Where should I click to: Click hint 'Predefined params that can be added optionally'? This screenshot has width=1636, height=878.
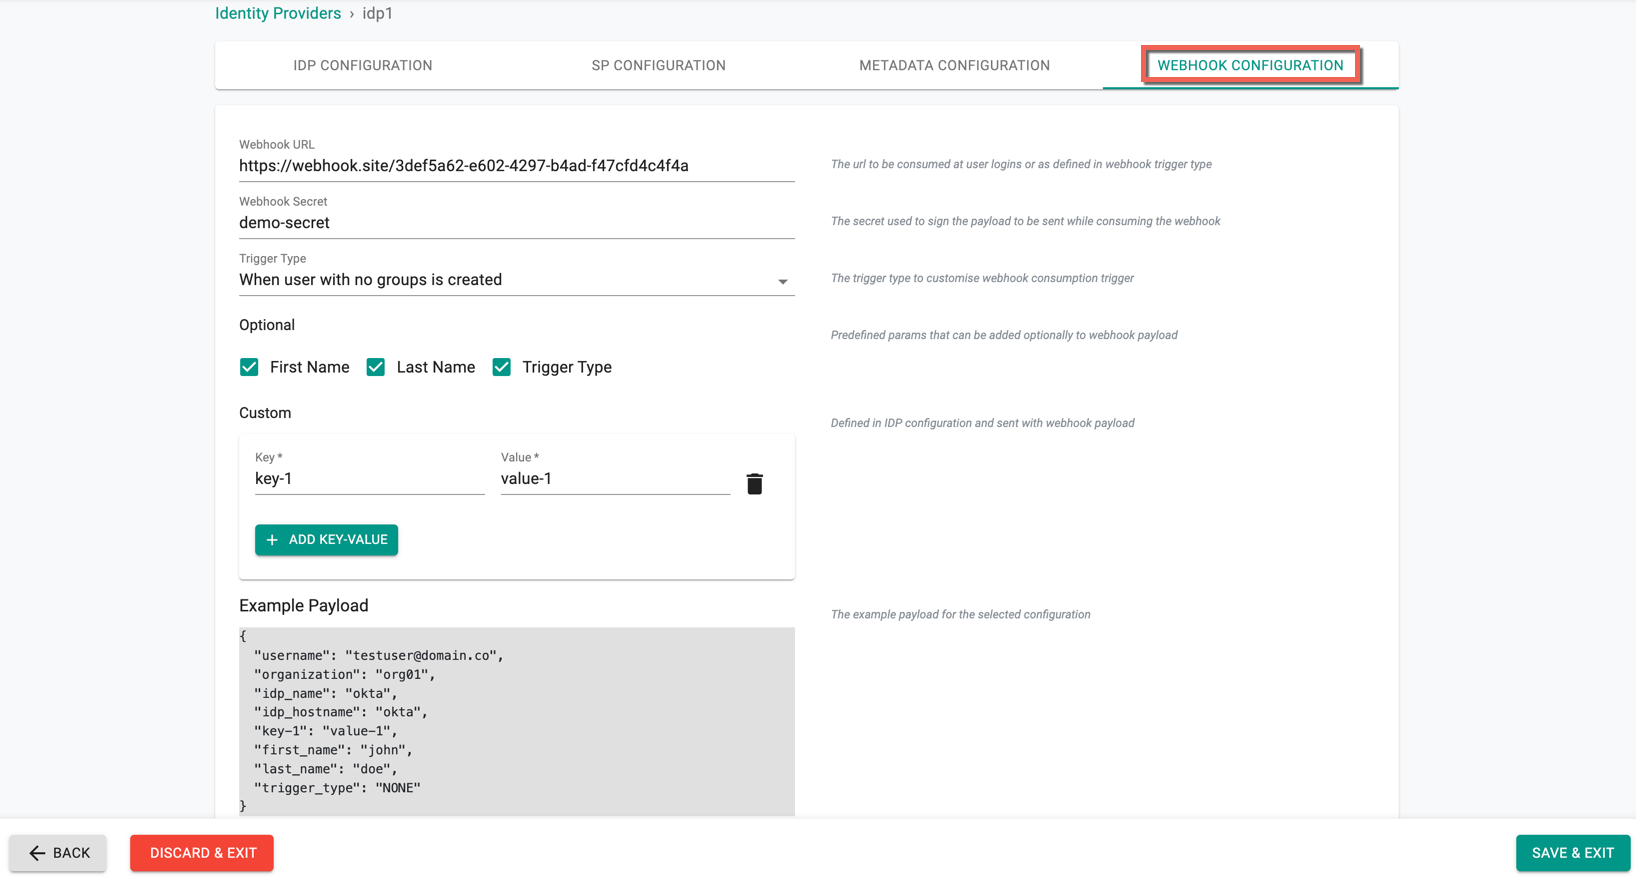pyautogui.click(x=1004, y=335)
